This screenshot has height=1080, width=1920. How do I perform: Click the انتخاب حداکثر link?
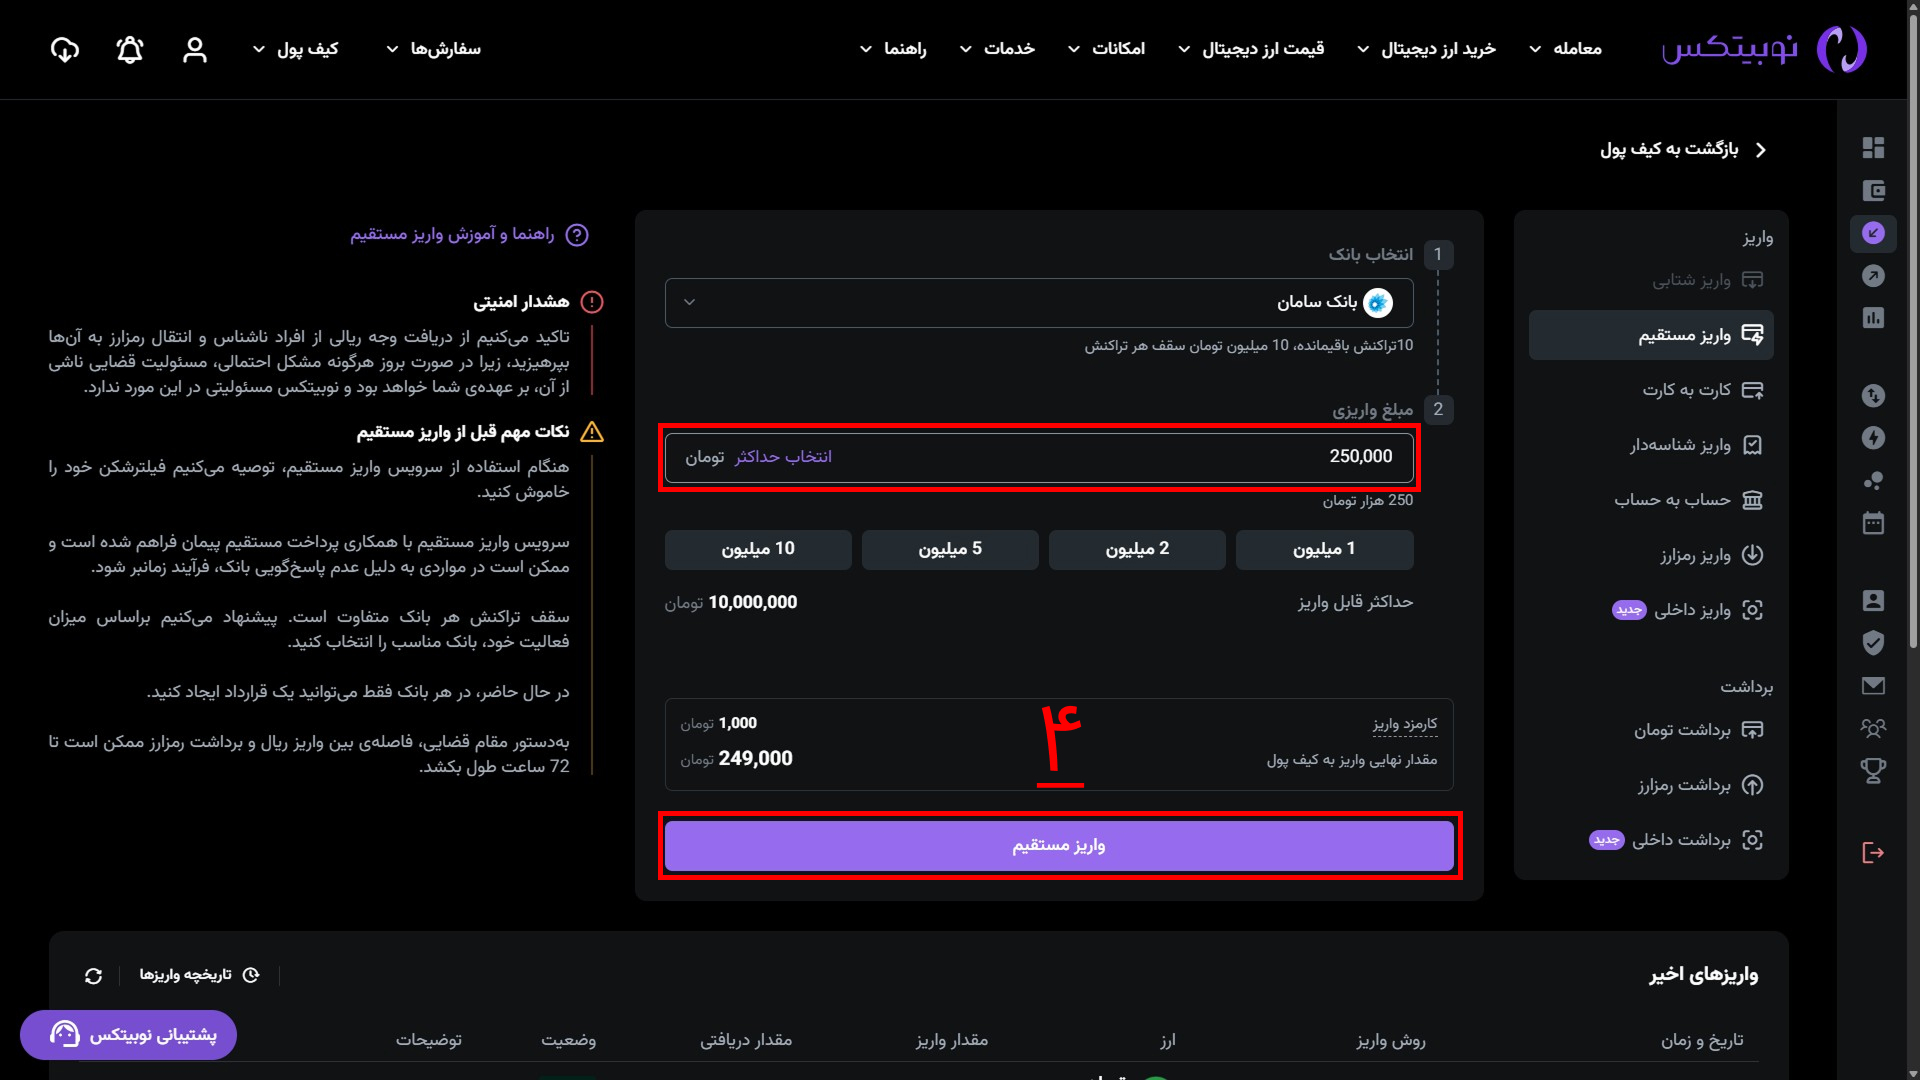pyautogui.click(x=783, y=457)
